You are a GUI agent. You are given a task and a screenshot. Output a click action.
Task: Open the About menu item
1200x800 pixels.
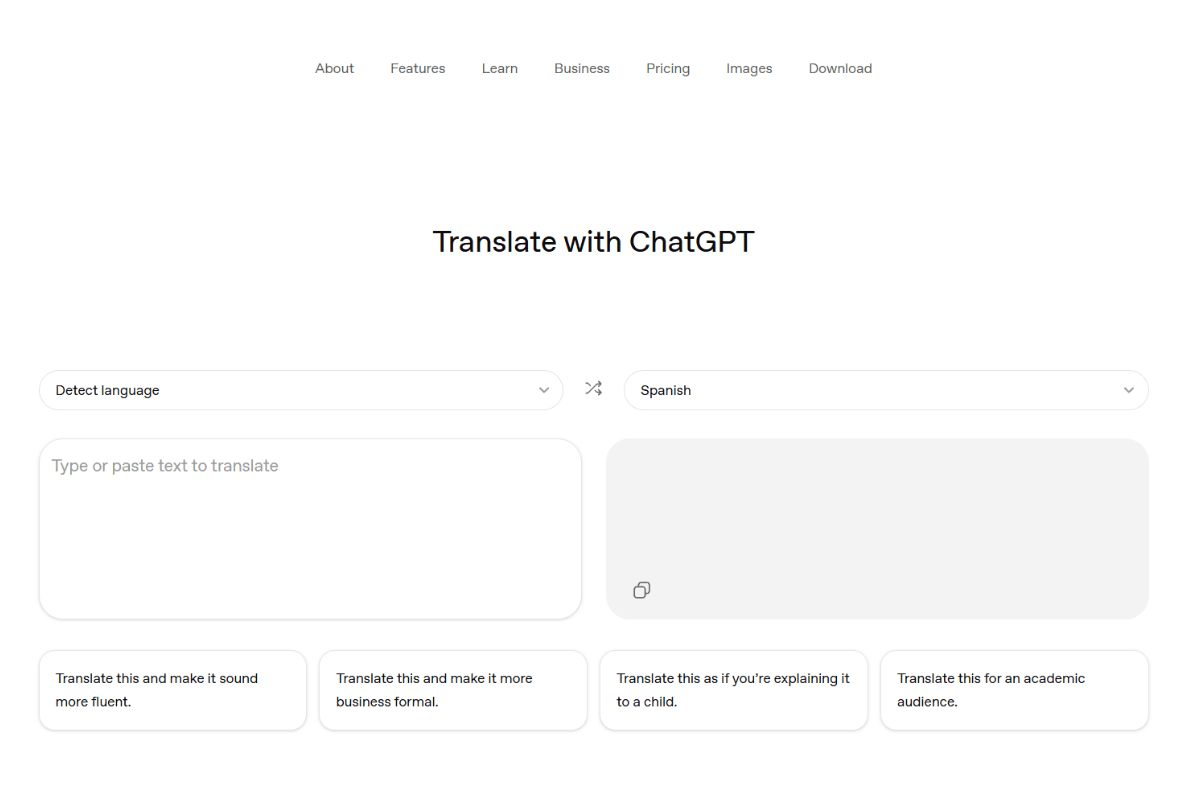pos(334,68)
